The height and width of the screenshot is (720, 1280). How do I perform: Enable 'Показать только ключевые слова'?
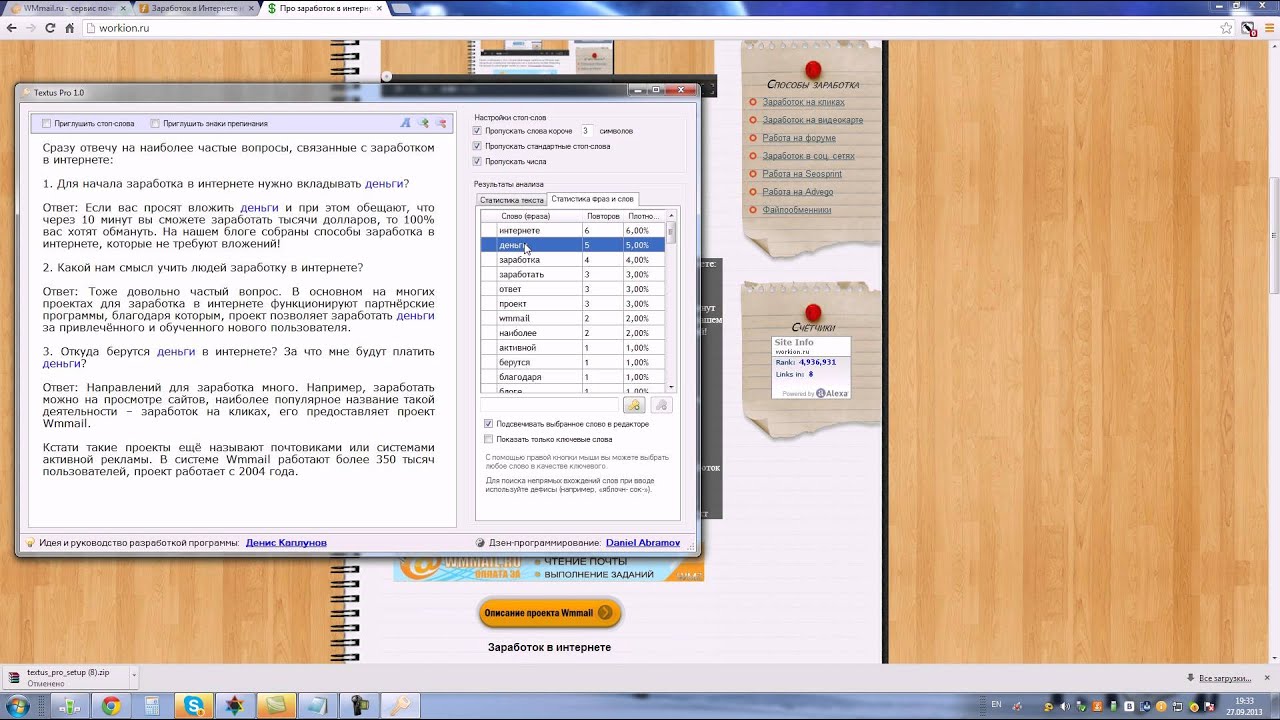coord(488,439)
